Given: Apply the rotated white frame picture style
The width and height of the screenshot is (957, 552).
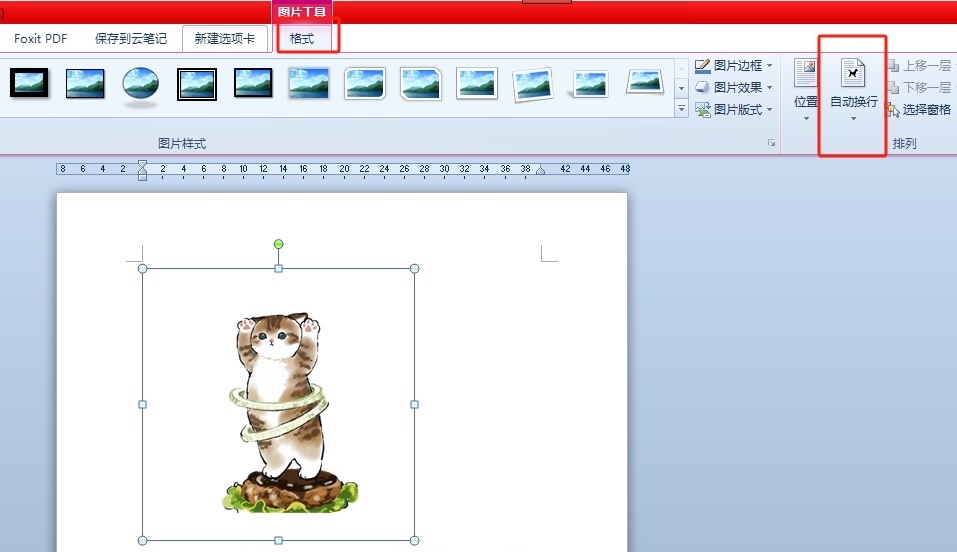Looking at the screenshot, I should tap(533, 84).
